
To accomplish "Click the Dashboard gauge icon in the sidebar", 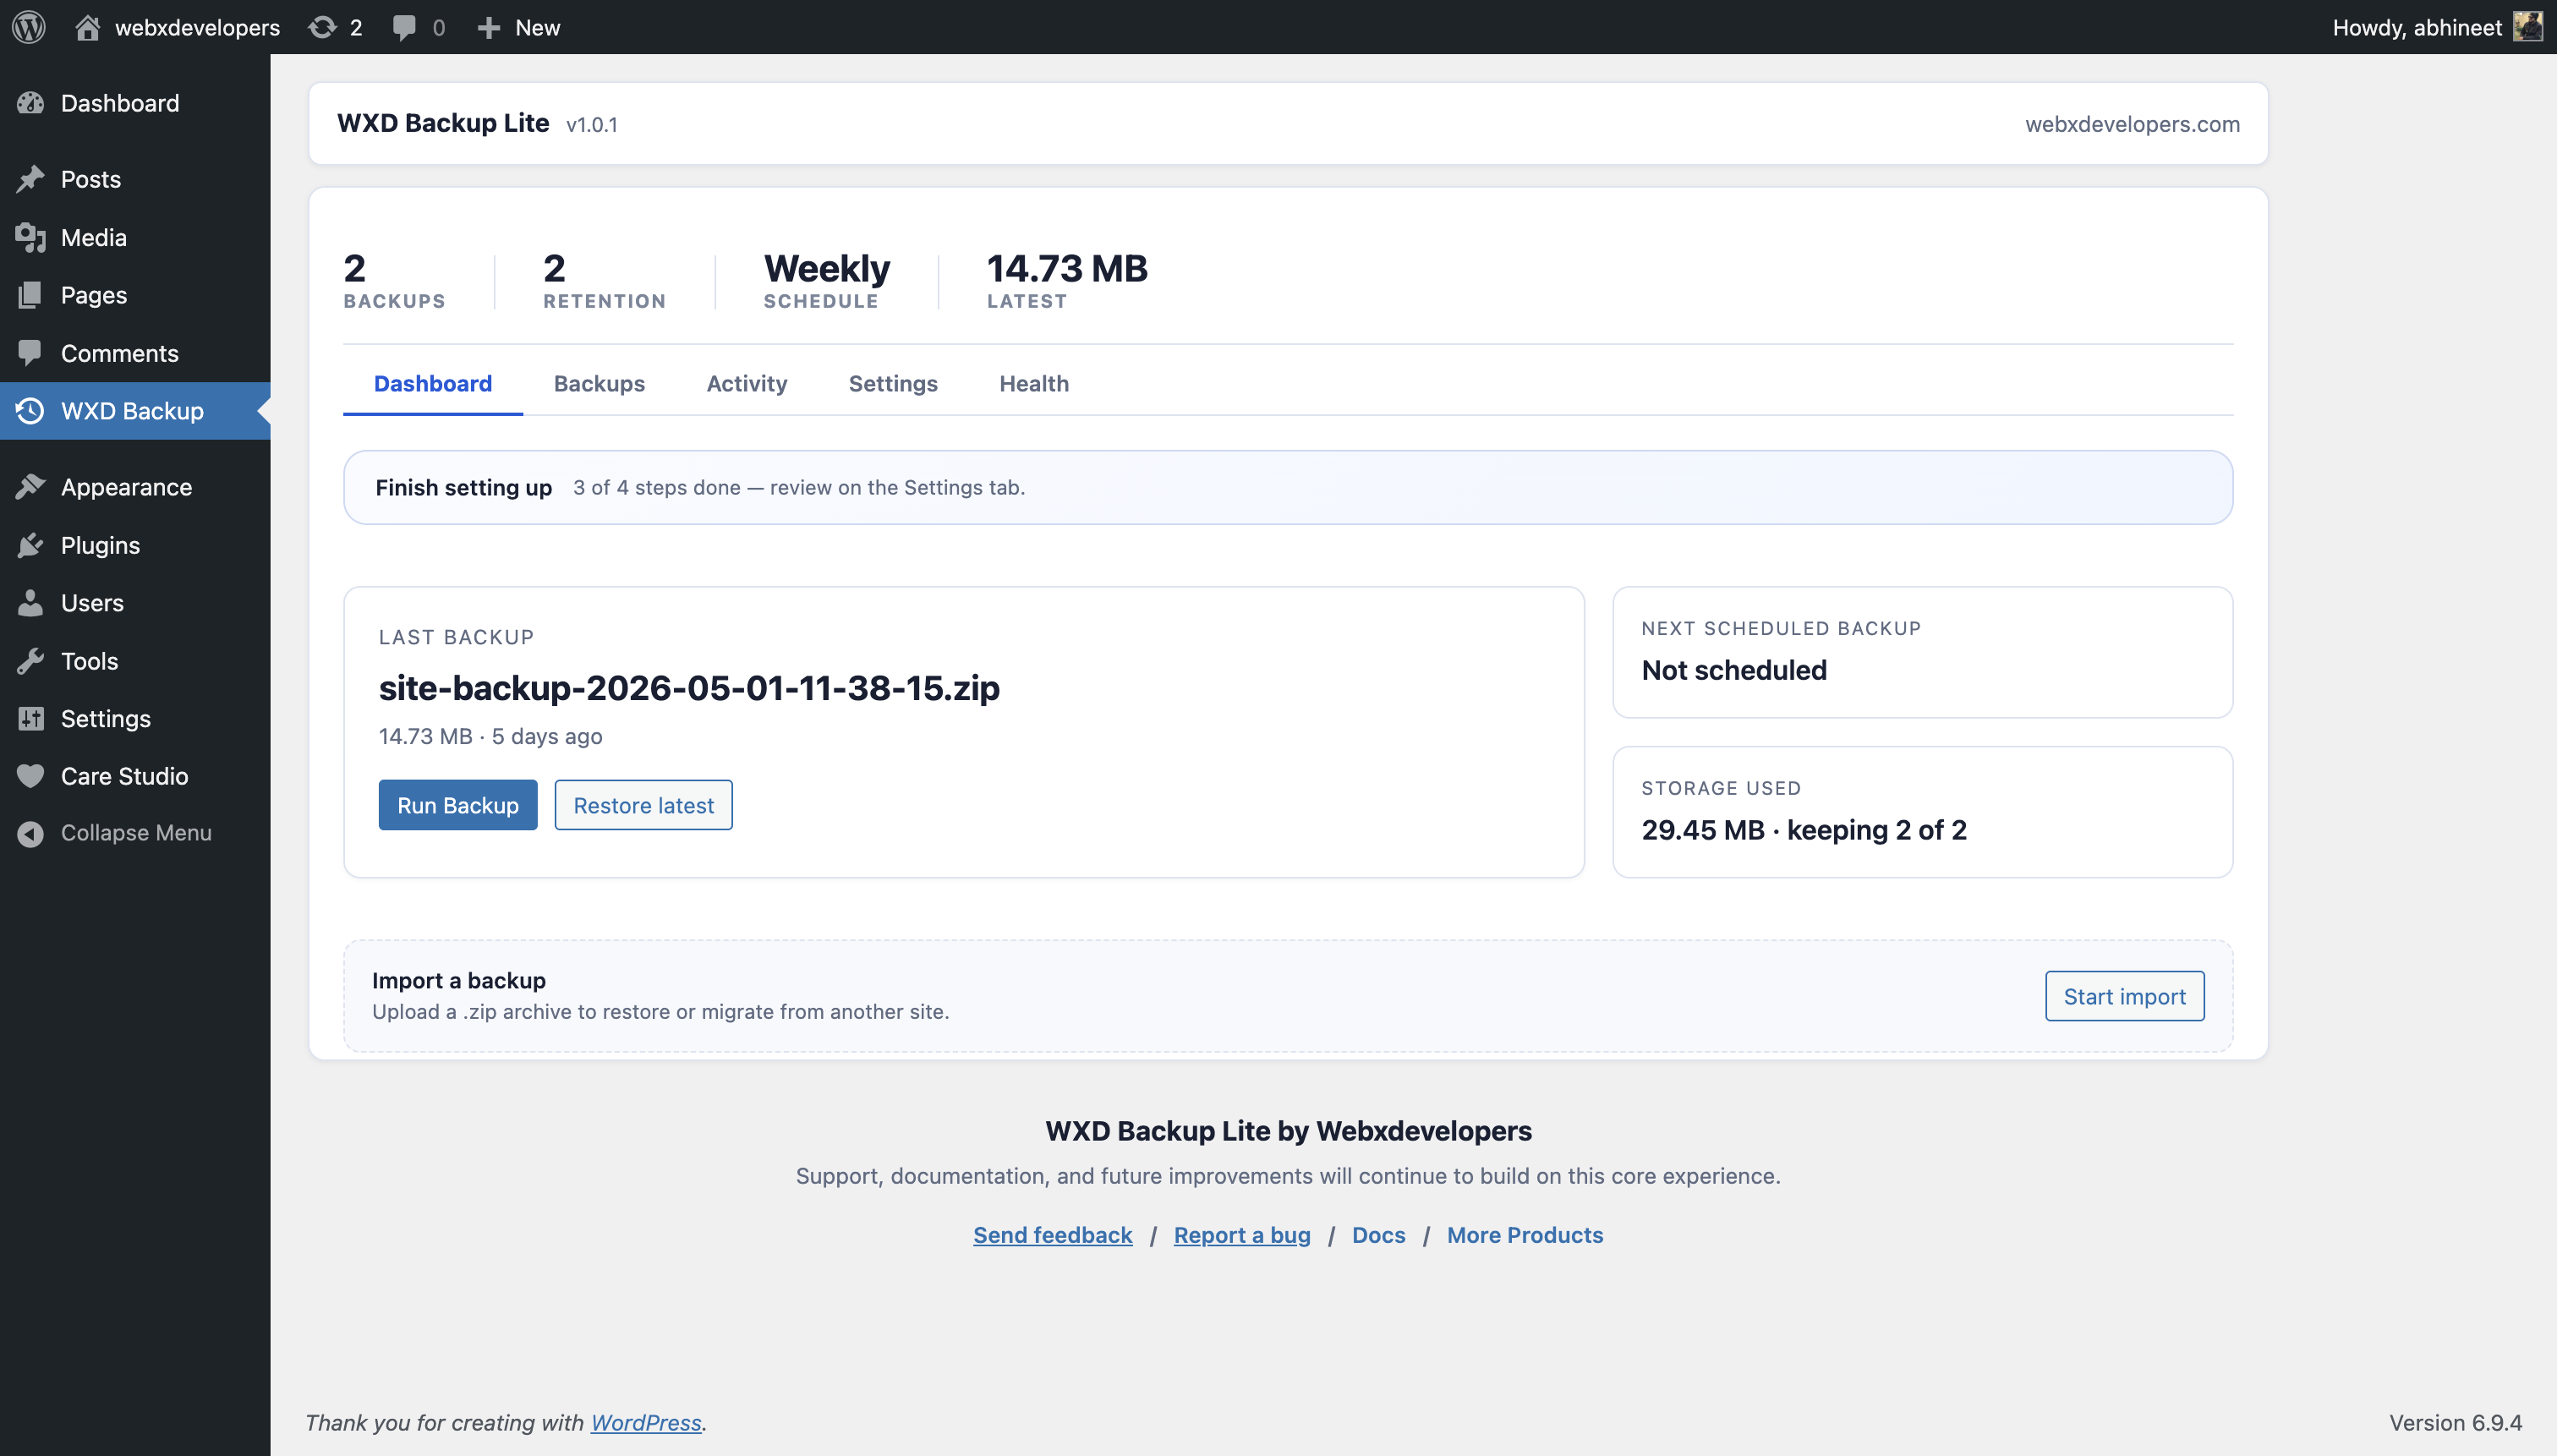I will tap(30, 103).
